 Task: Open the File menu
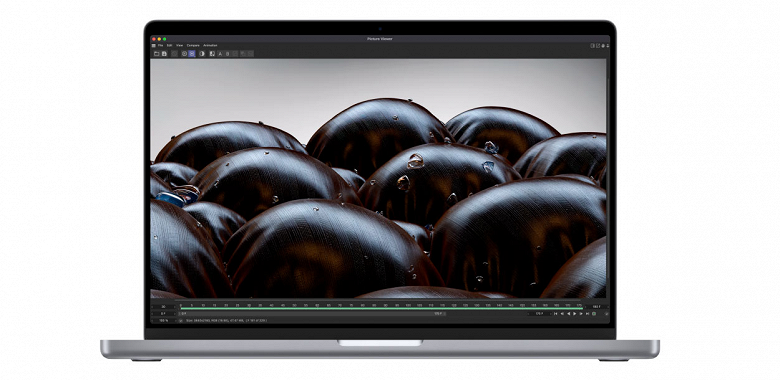coord(160,45)
